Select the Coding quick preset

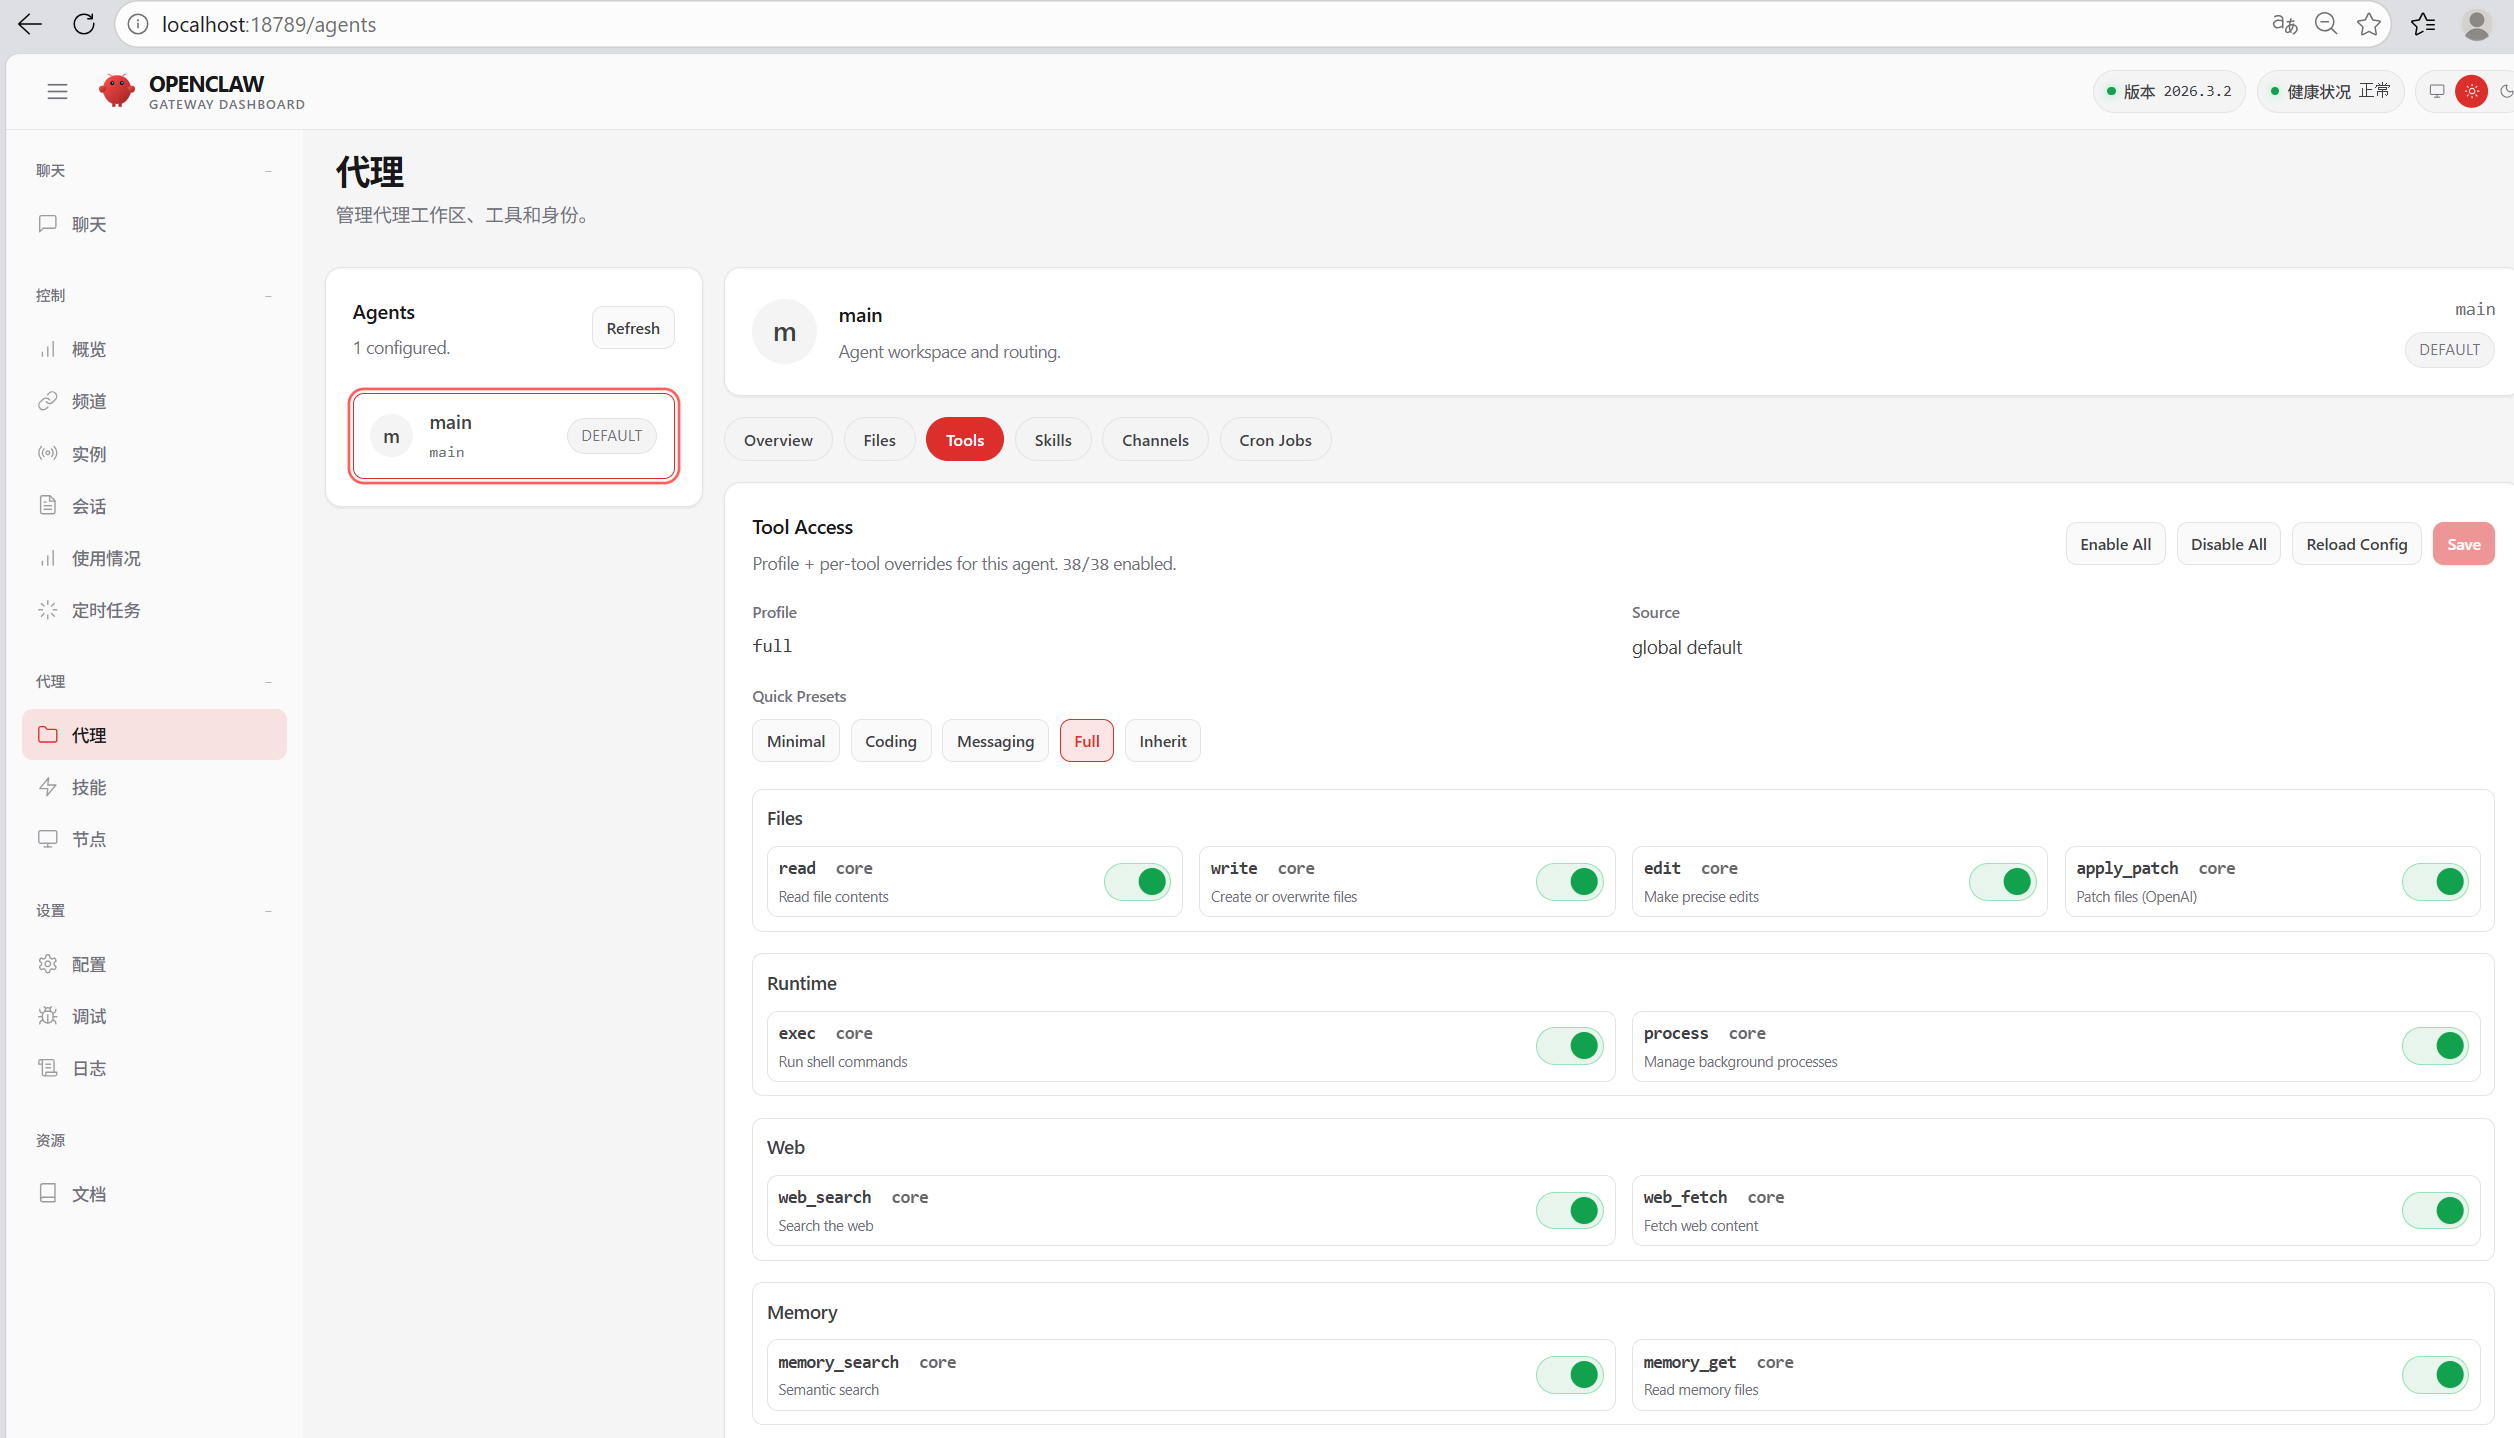coord(889,741)
